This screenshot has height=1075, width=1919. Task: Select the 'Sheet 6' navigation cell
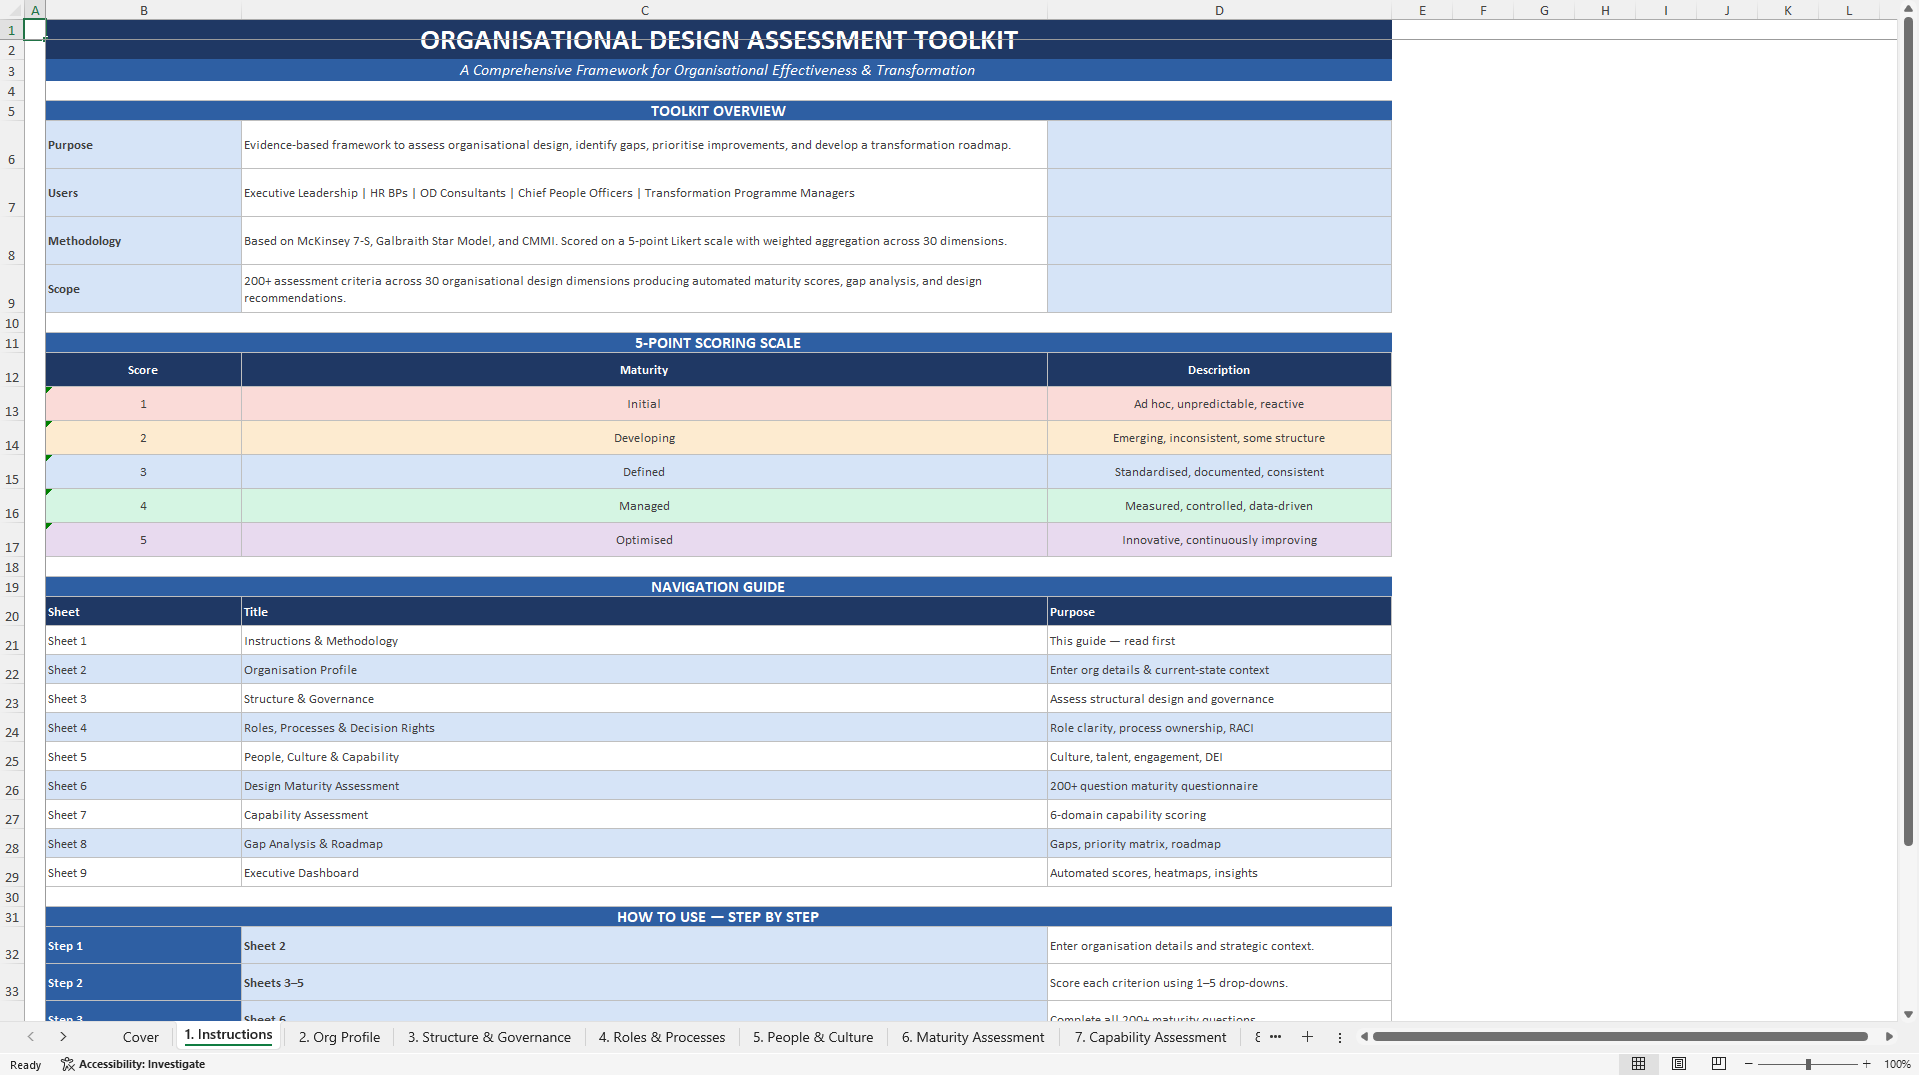pyautogui.click(x=143, y=786)
